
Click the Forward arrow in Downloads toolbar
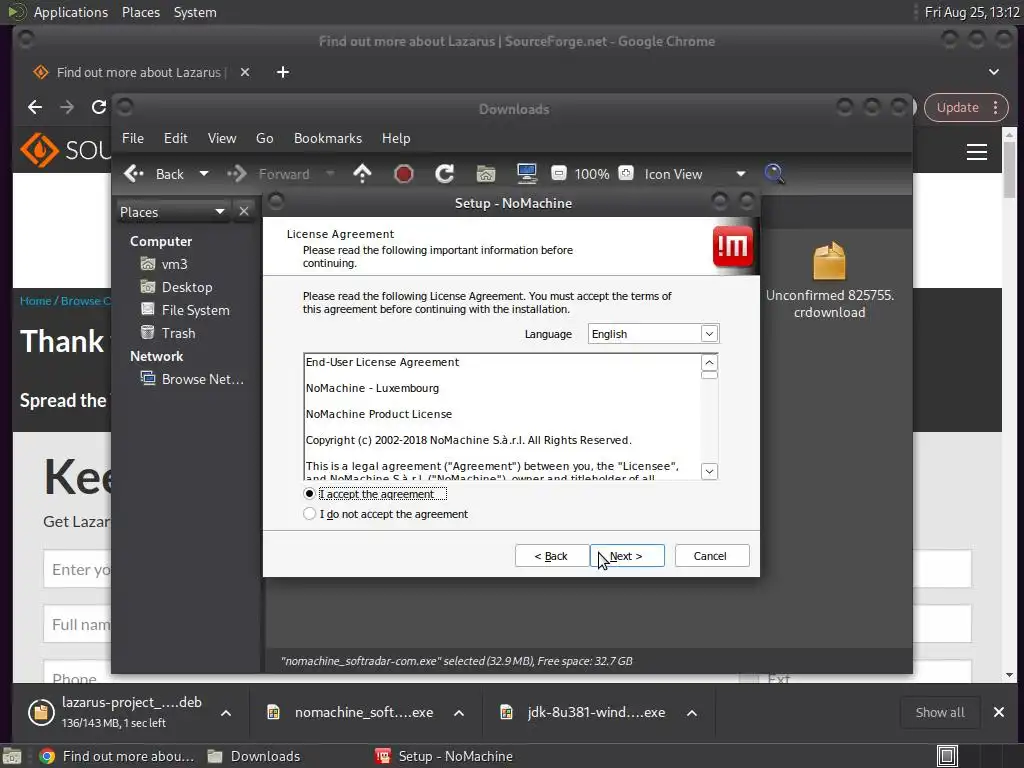pos(237,174)
